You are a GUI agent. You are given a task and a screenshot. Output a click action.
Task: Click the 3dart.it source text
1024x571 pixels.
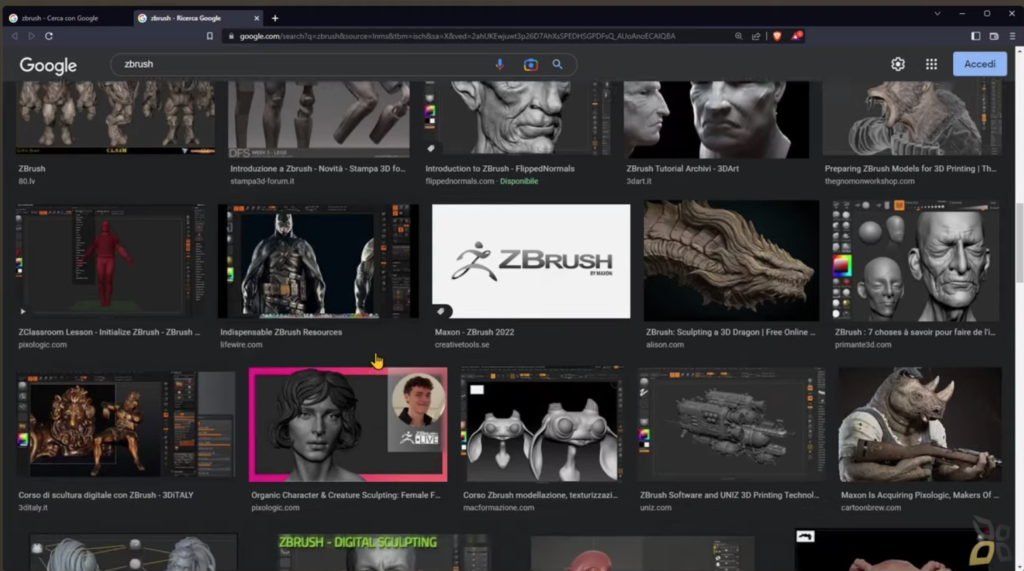tap(639, 181)
